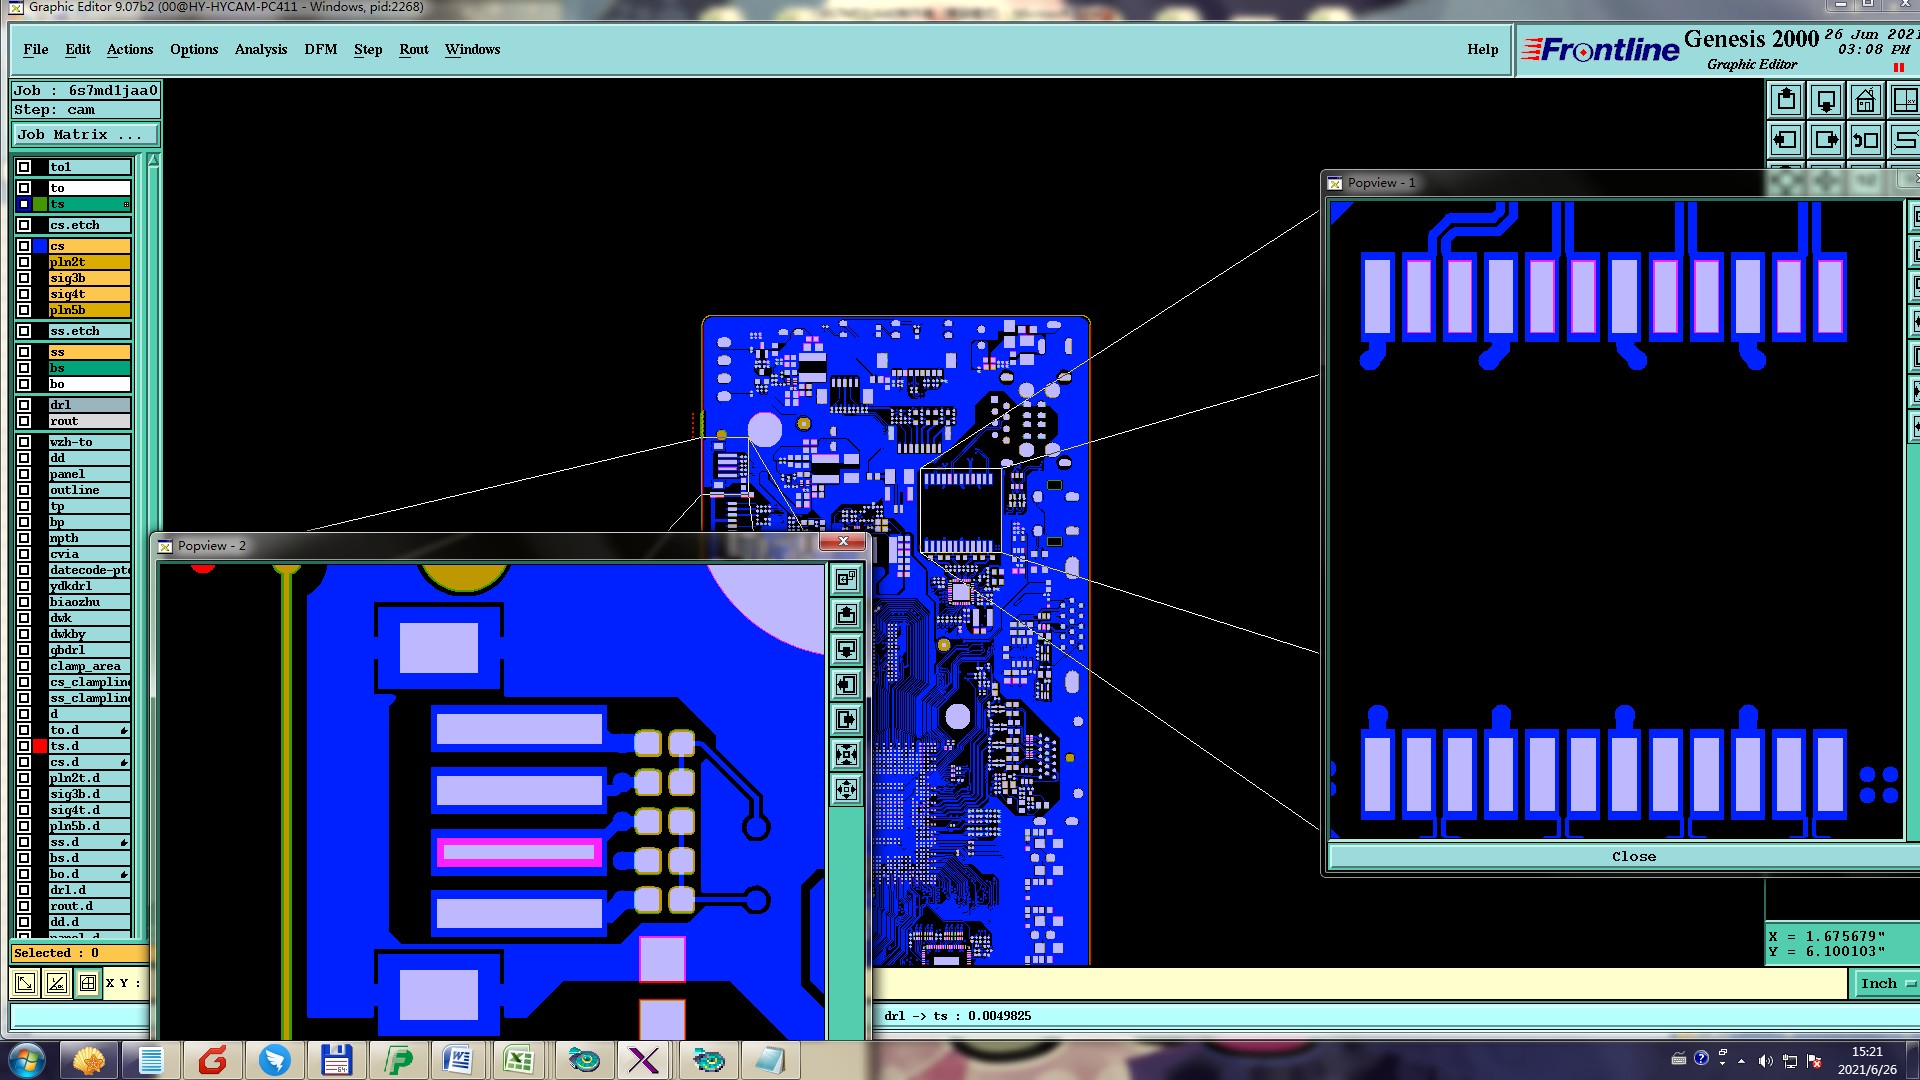
Task: Toggle the checkbox for layer drl
Action: coord(24,405)
